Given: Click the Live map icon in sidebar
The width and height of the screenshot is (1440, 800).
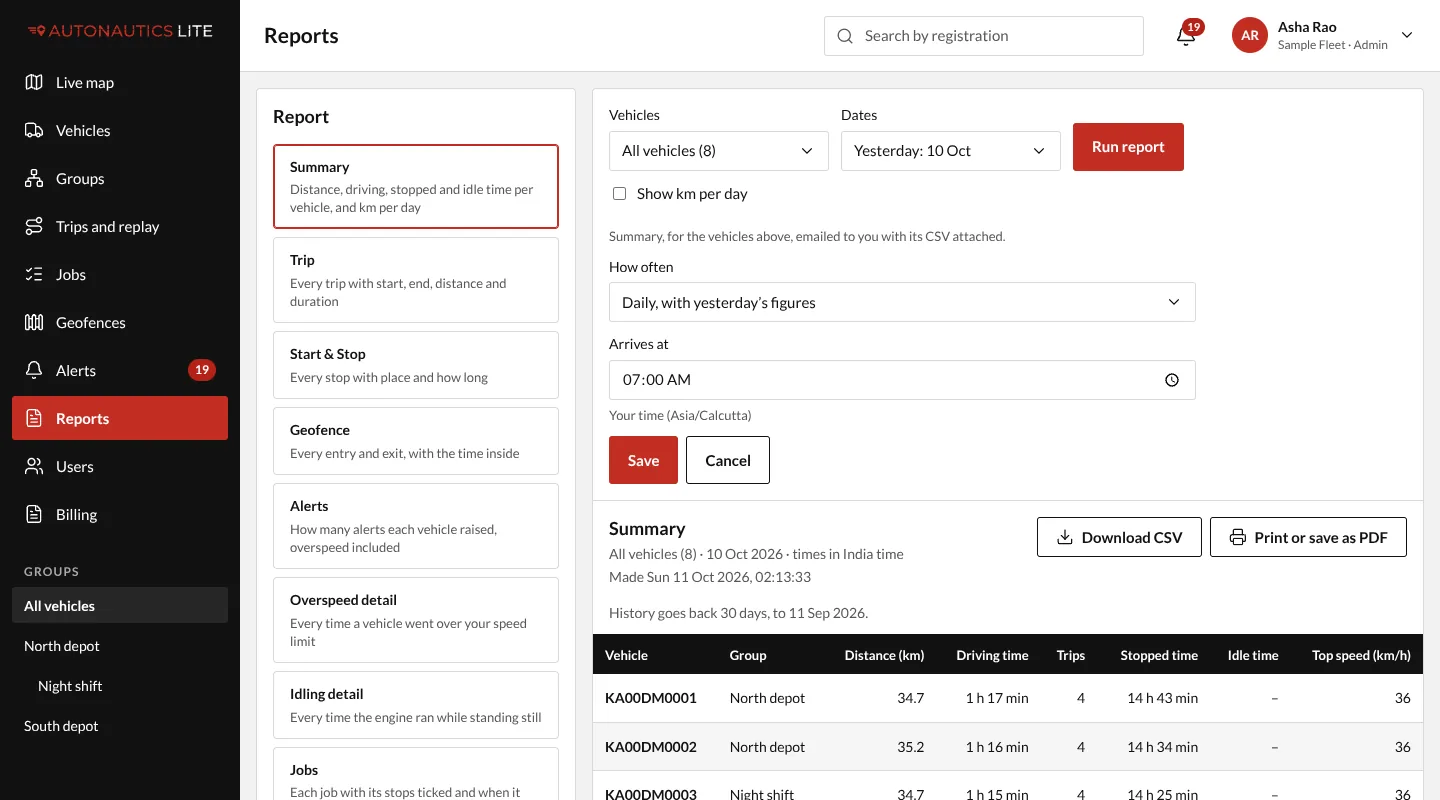Looking at the screenshot, I should 34,83.
